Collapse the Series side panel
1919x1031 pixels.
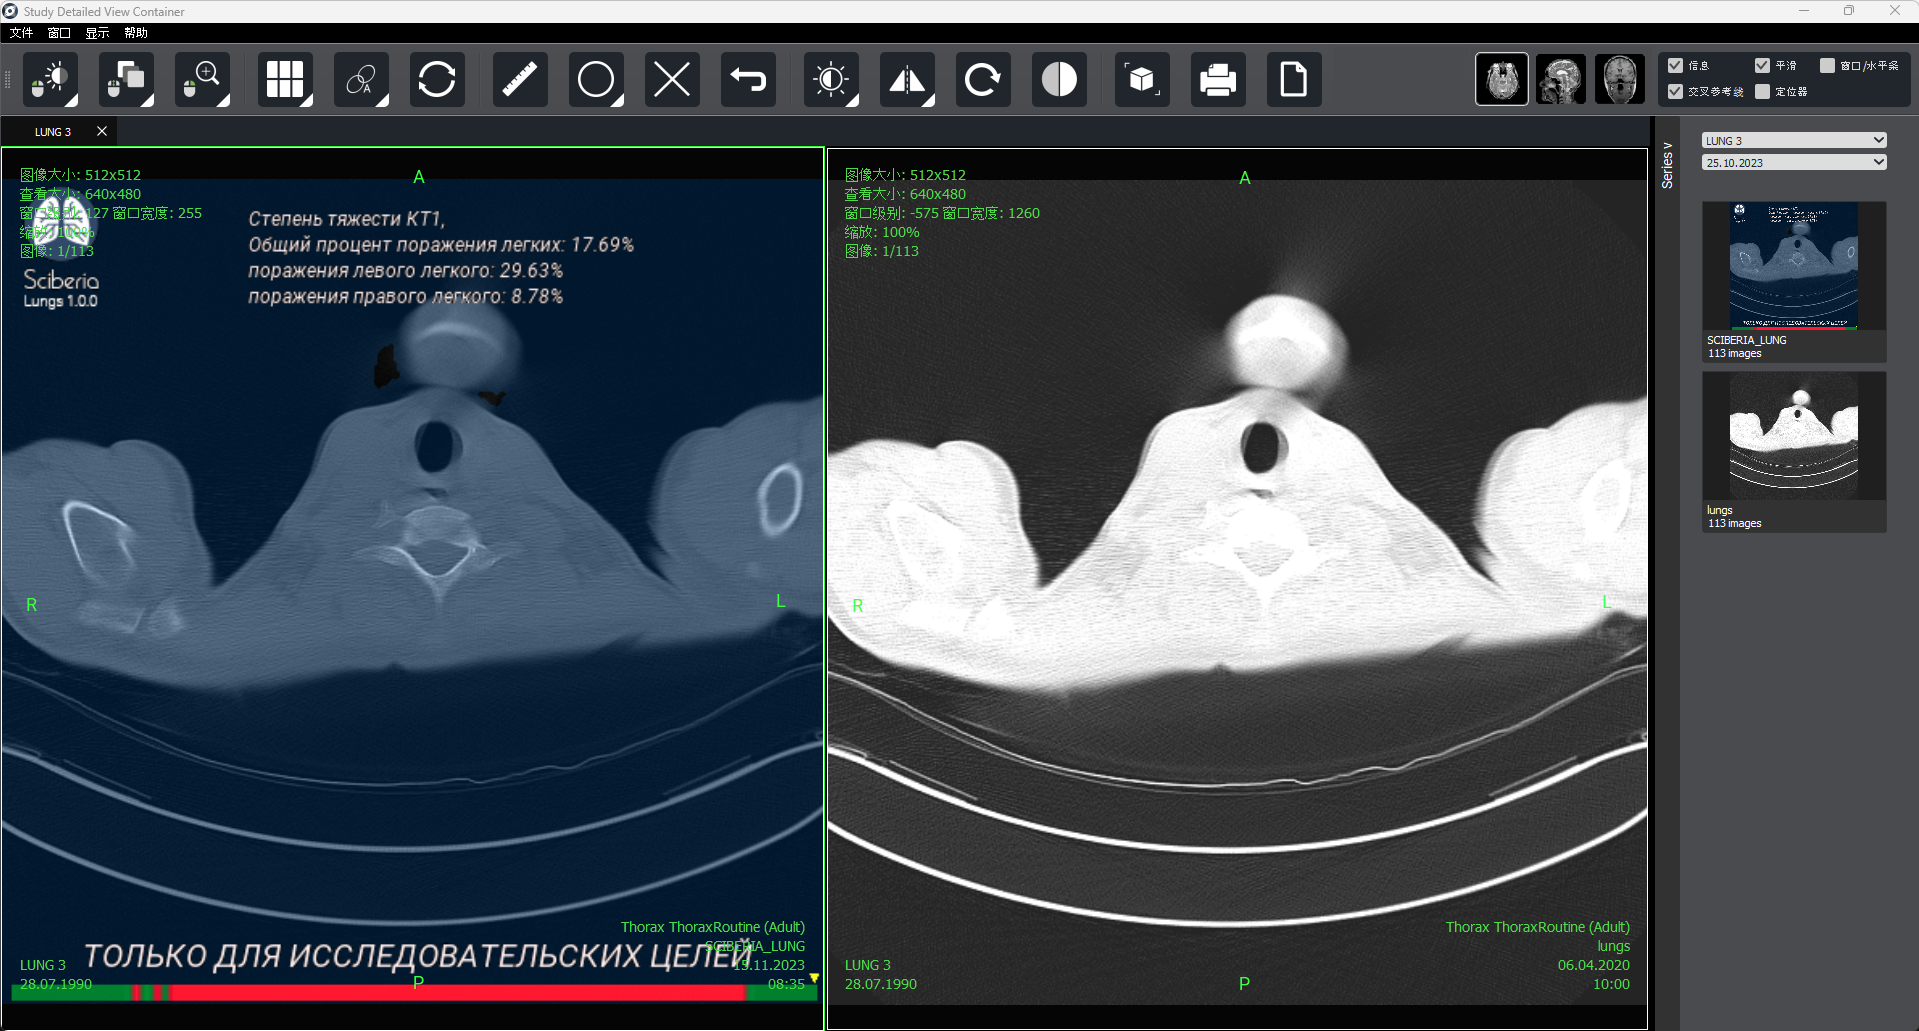click(x=1667, y=165)
